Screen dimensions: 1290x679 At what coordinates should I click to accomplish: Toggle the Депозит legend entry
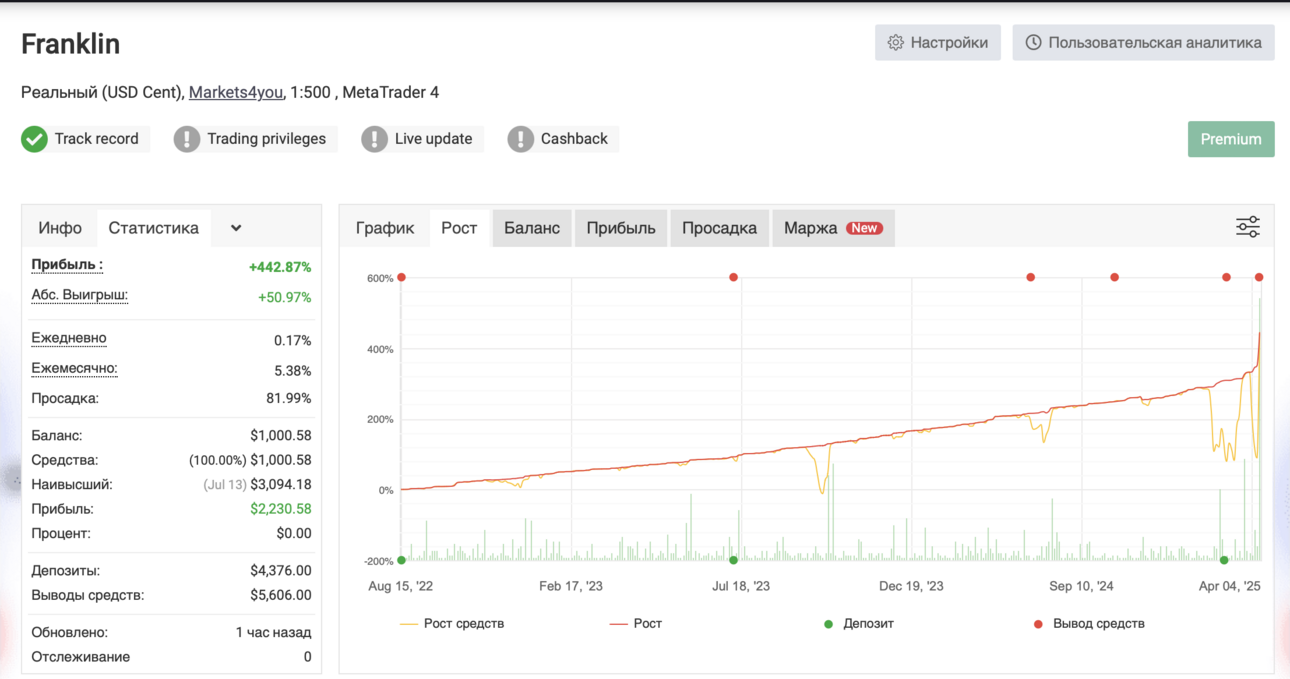point(858,623)
